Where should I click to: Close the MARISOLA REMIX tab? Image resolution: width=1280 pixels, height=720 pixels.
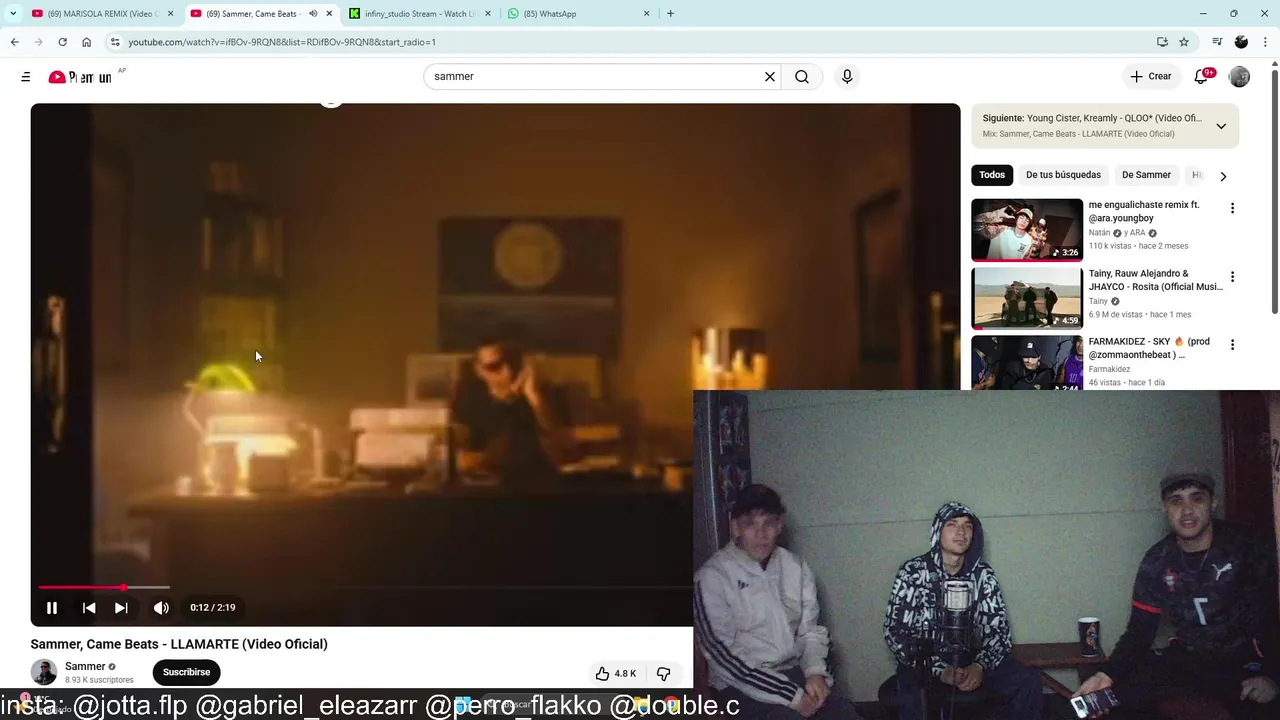170,14
